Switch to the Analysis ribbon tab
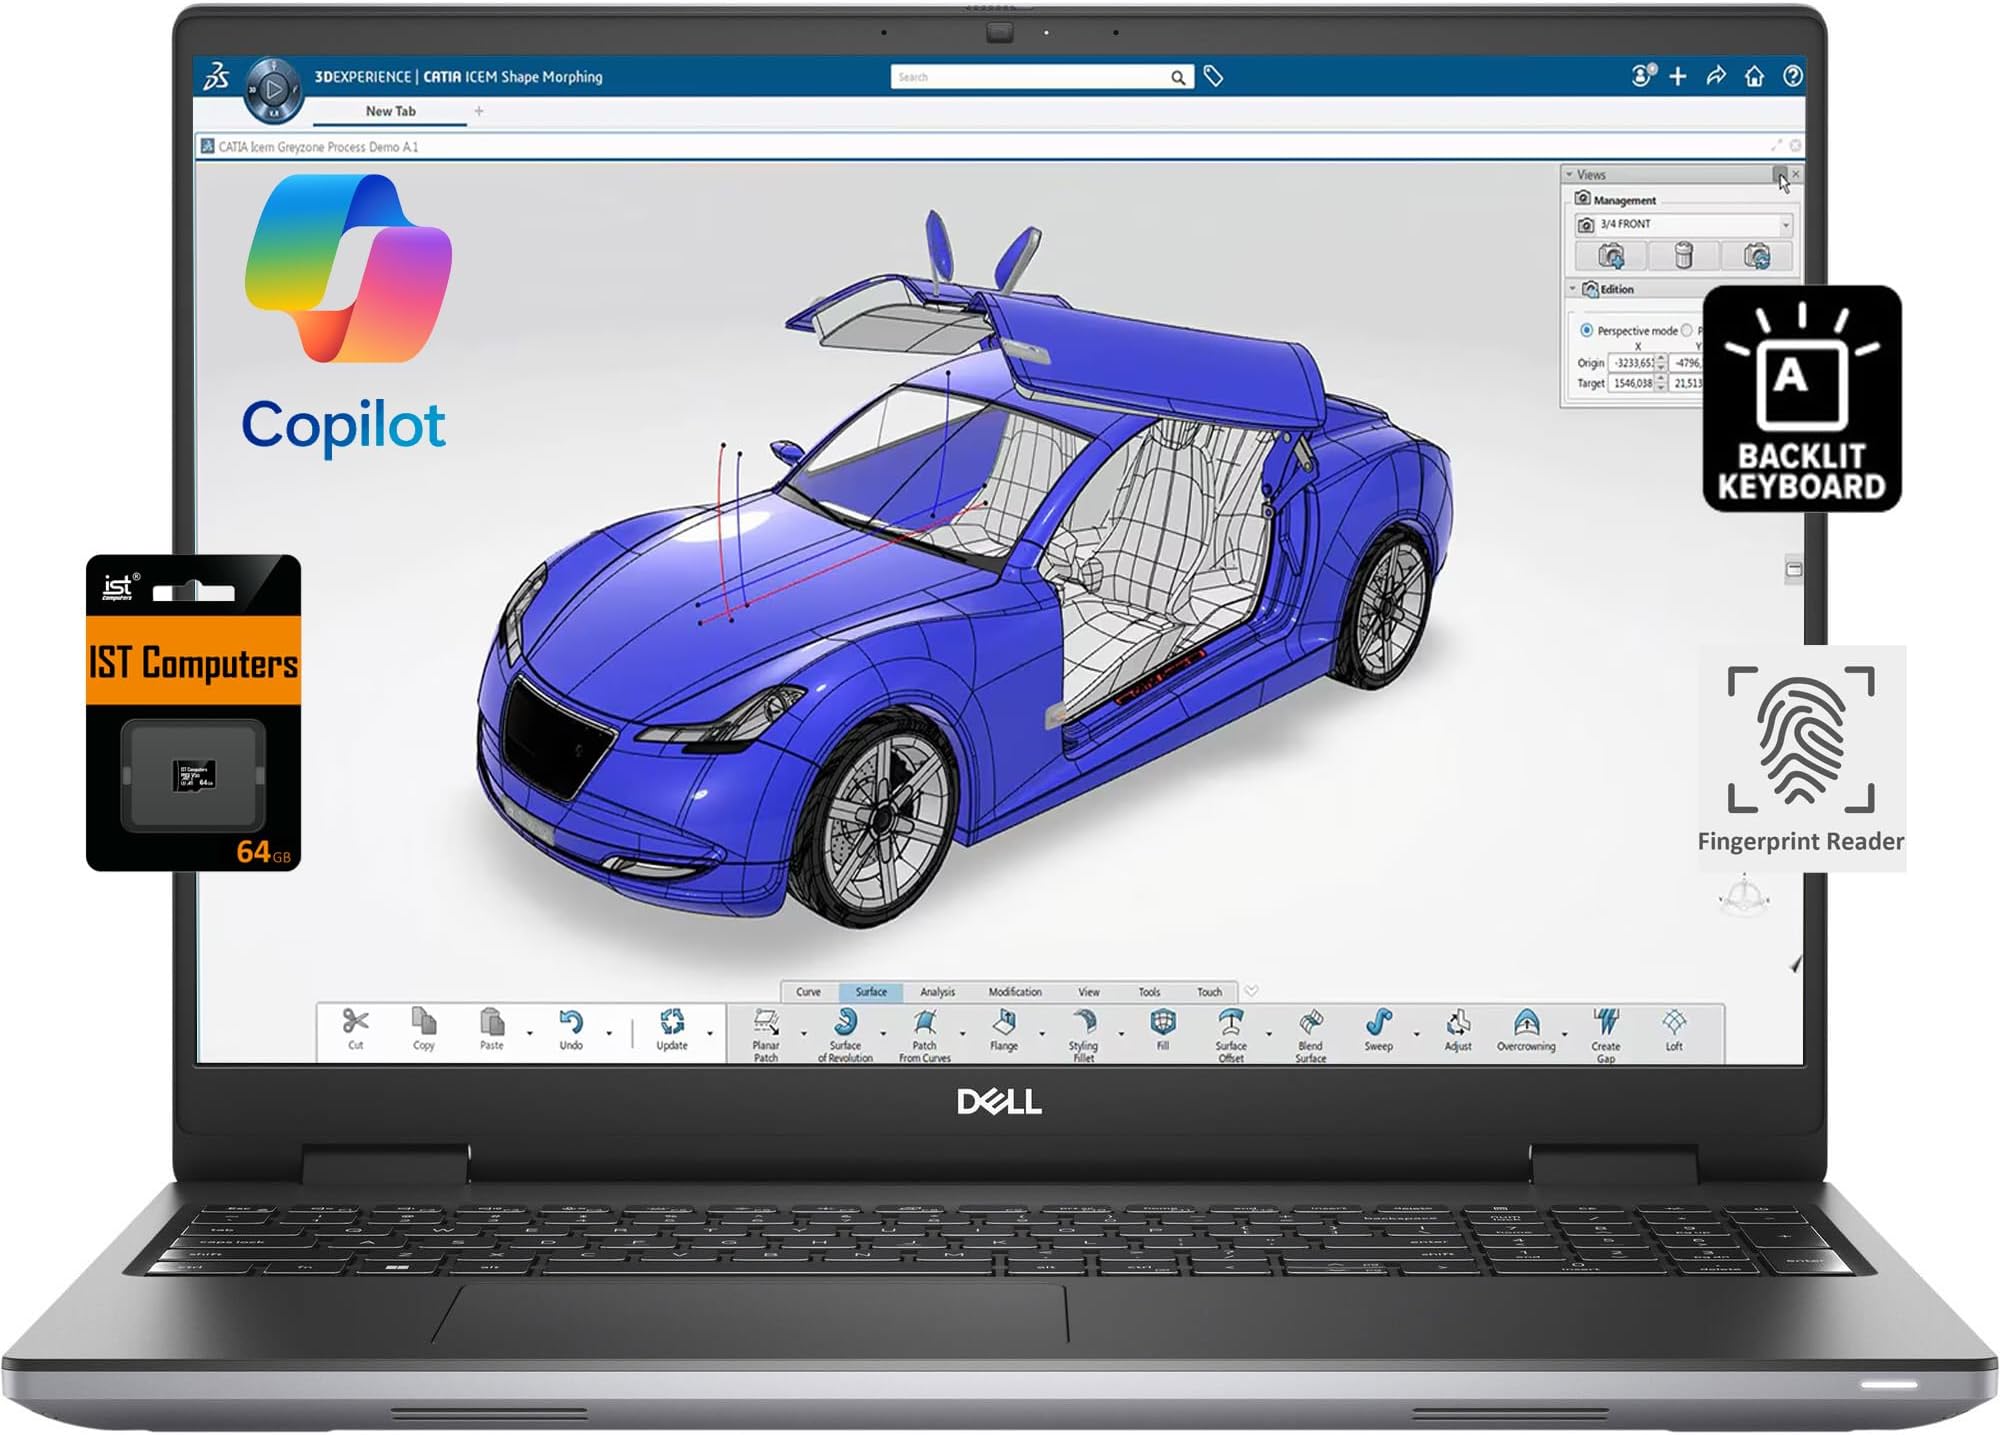Image resolution: width=2000 pixels, height=1435 pixels. [937, 993]
